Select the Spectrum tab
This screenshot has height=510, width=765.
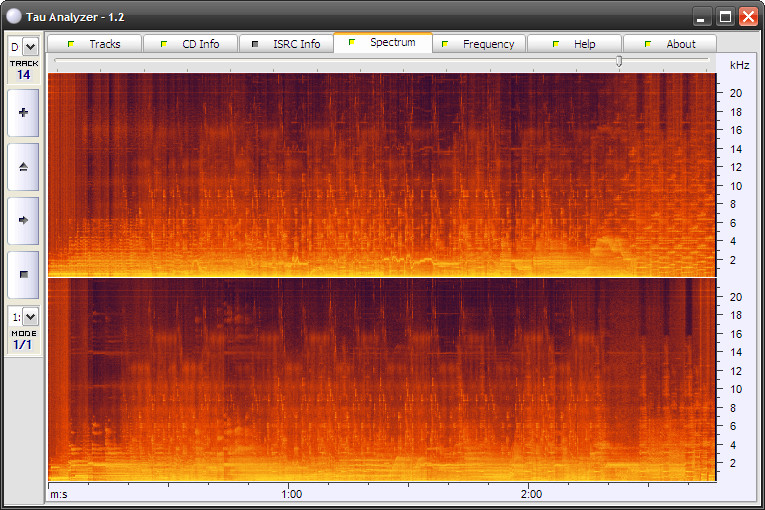pos(382,43)
